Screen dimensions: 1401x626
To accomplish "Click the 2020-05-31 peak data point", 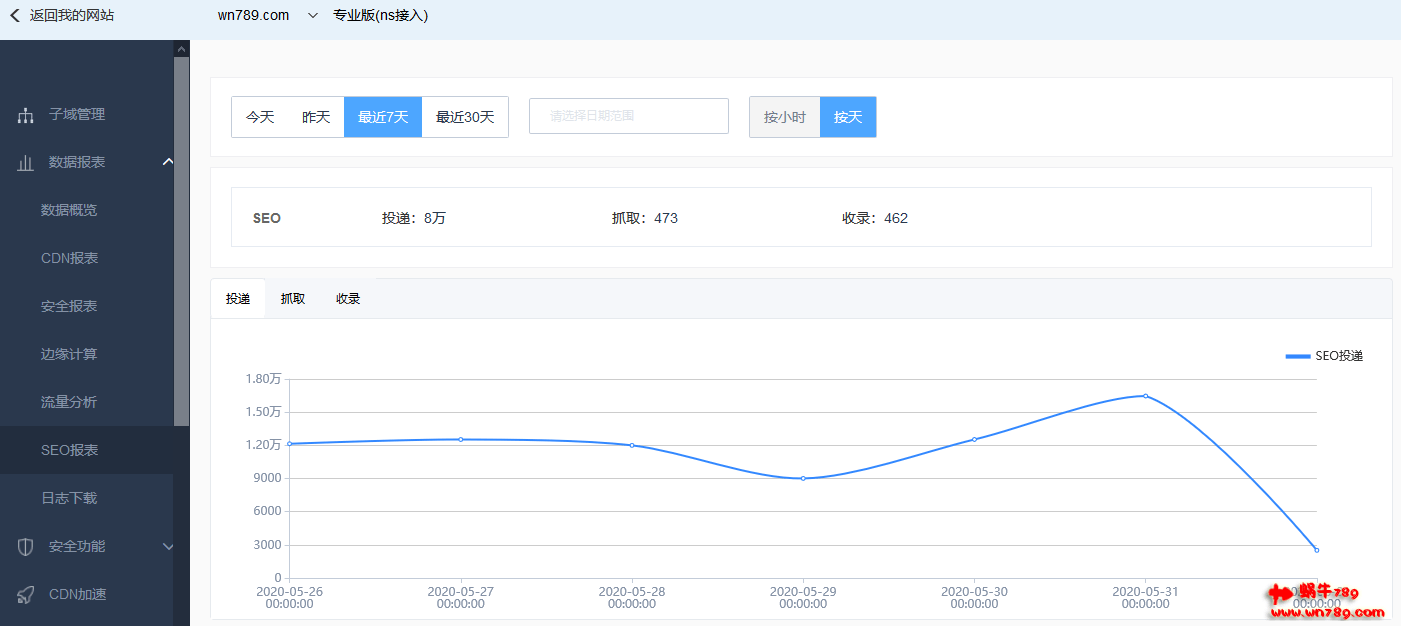I will pyautogui.click(x=1145, y=396).
